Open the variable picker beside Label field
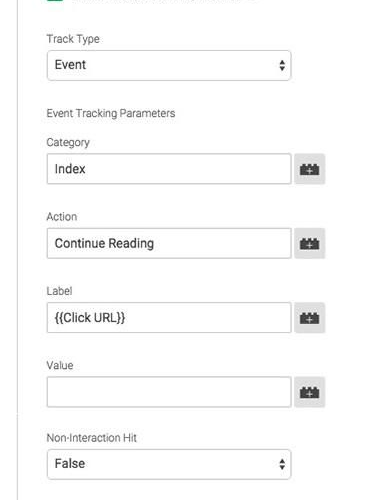381x500 pixels. (309, 318)
